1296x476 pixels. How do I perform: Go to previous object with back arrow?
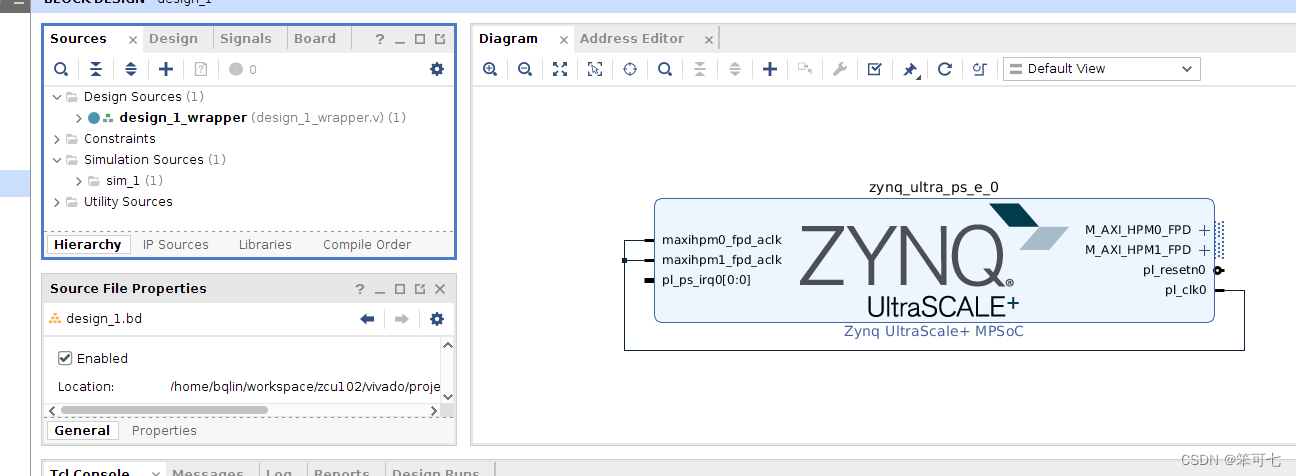[x=367, y=319]
